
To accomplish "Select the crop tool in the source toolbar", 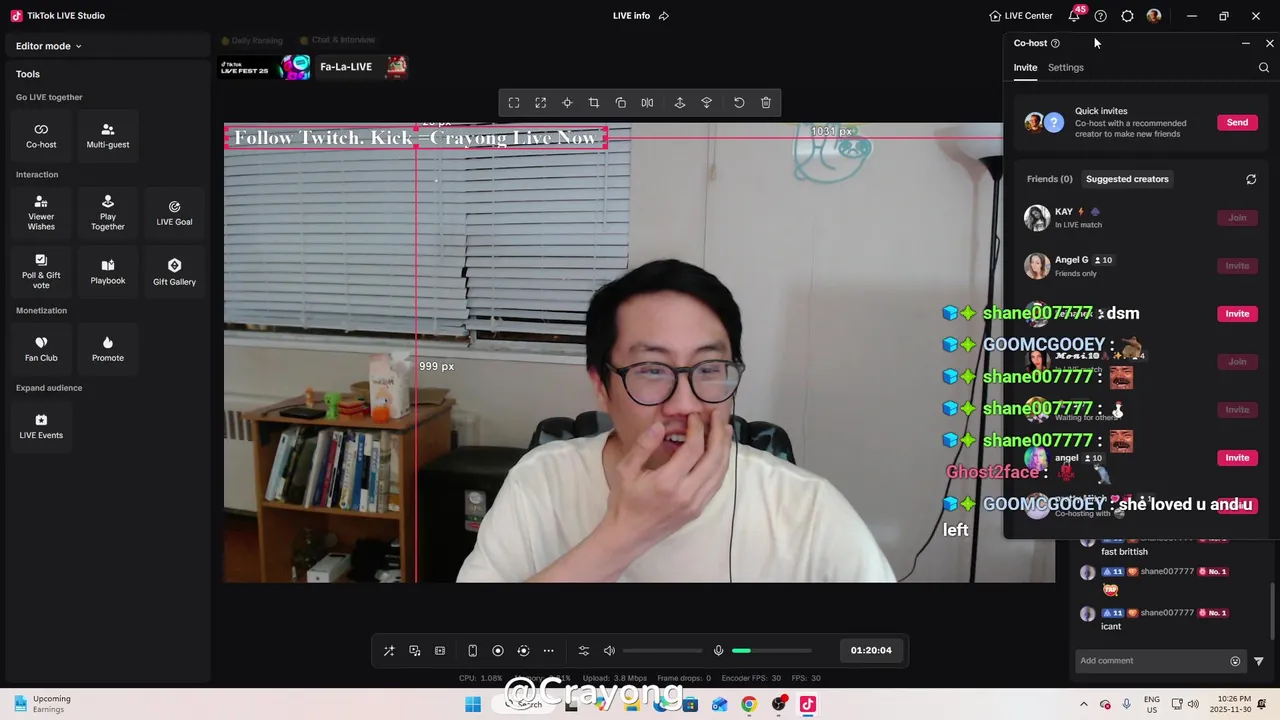I will point(594,103).
